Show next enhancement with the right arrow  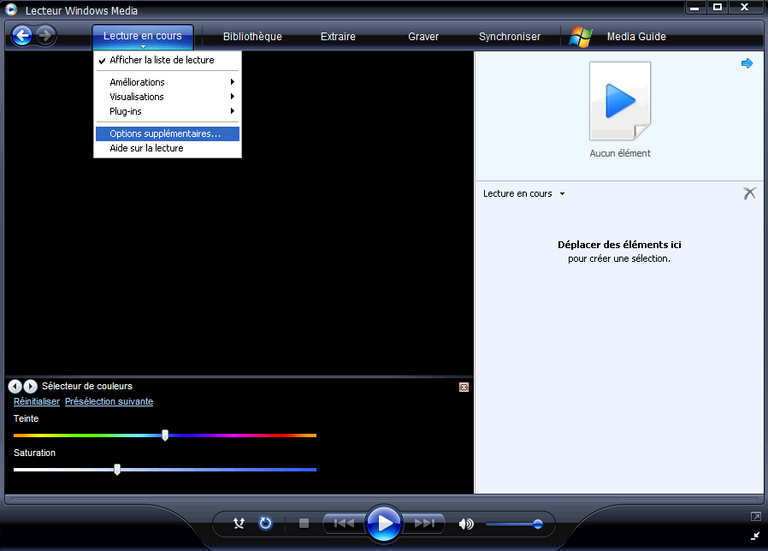pos(30,386)
